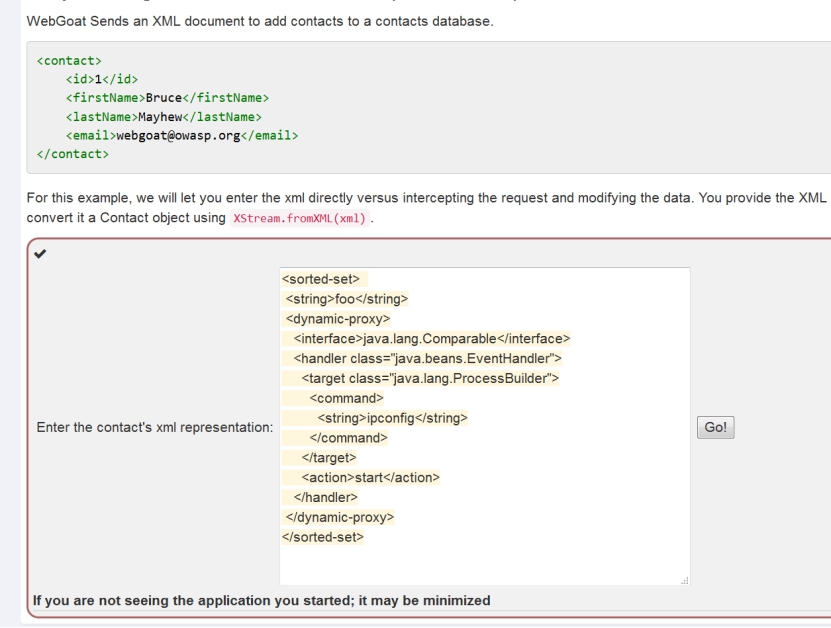Click the 'WebGoat Sends an XML document' sentence
The height and width of the screenshot is (628, 831).
tap(260, 21)
